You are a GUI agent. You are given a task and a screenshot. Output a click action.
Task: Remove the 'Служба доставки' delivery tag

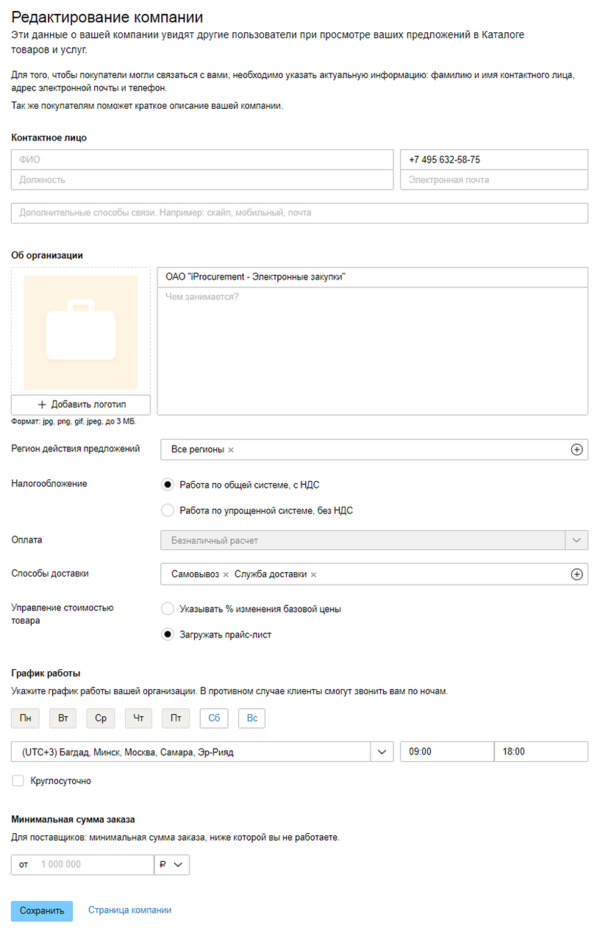point(313,574)
